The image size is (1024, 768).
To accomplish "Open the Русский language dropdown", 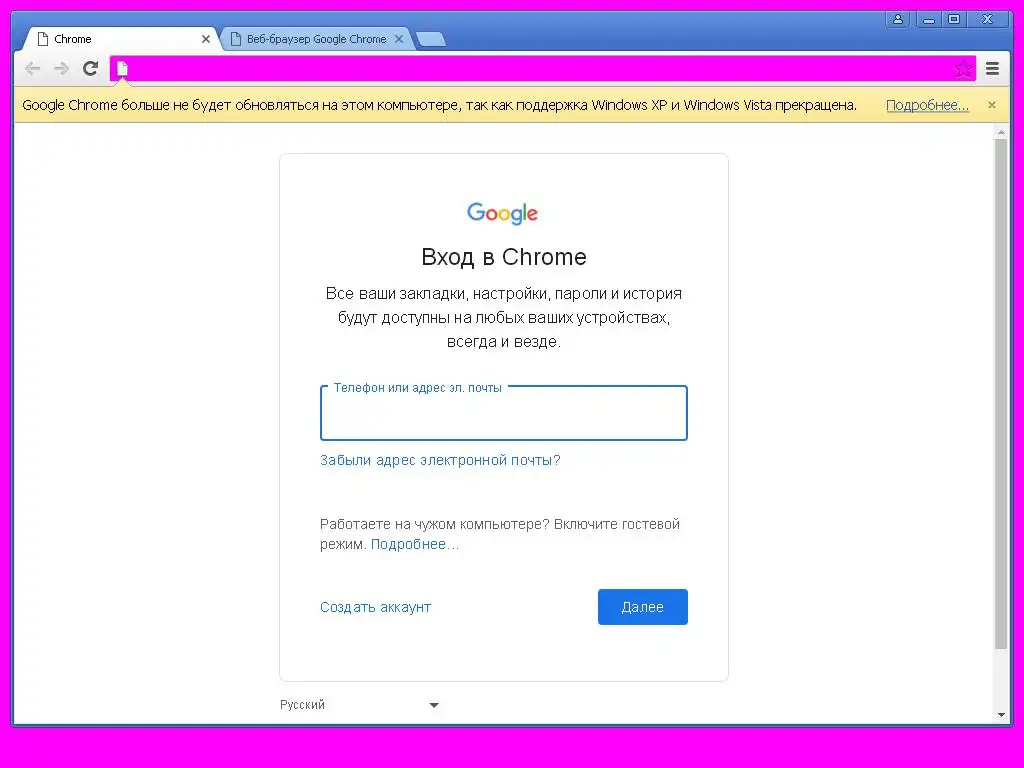I will point(359,705).
